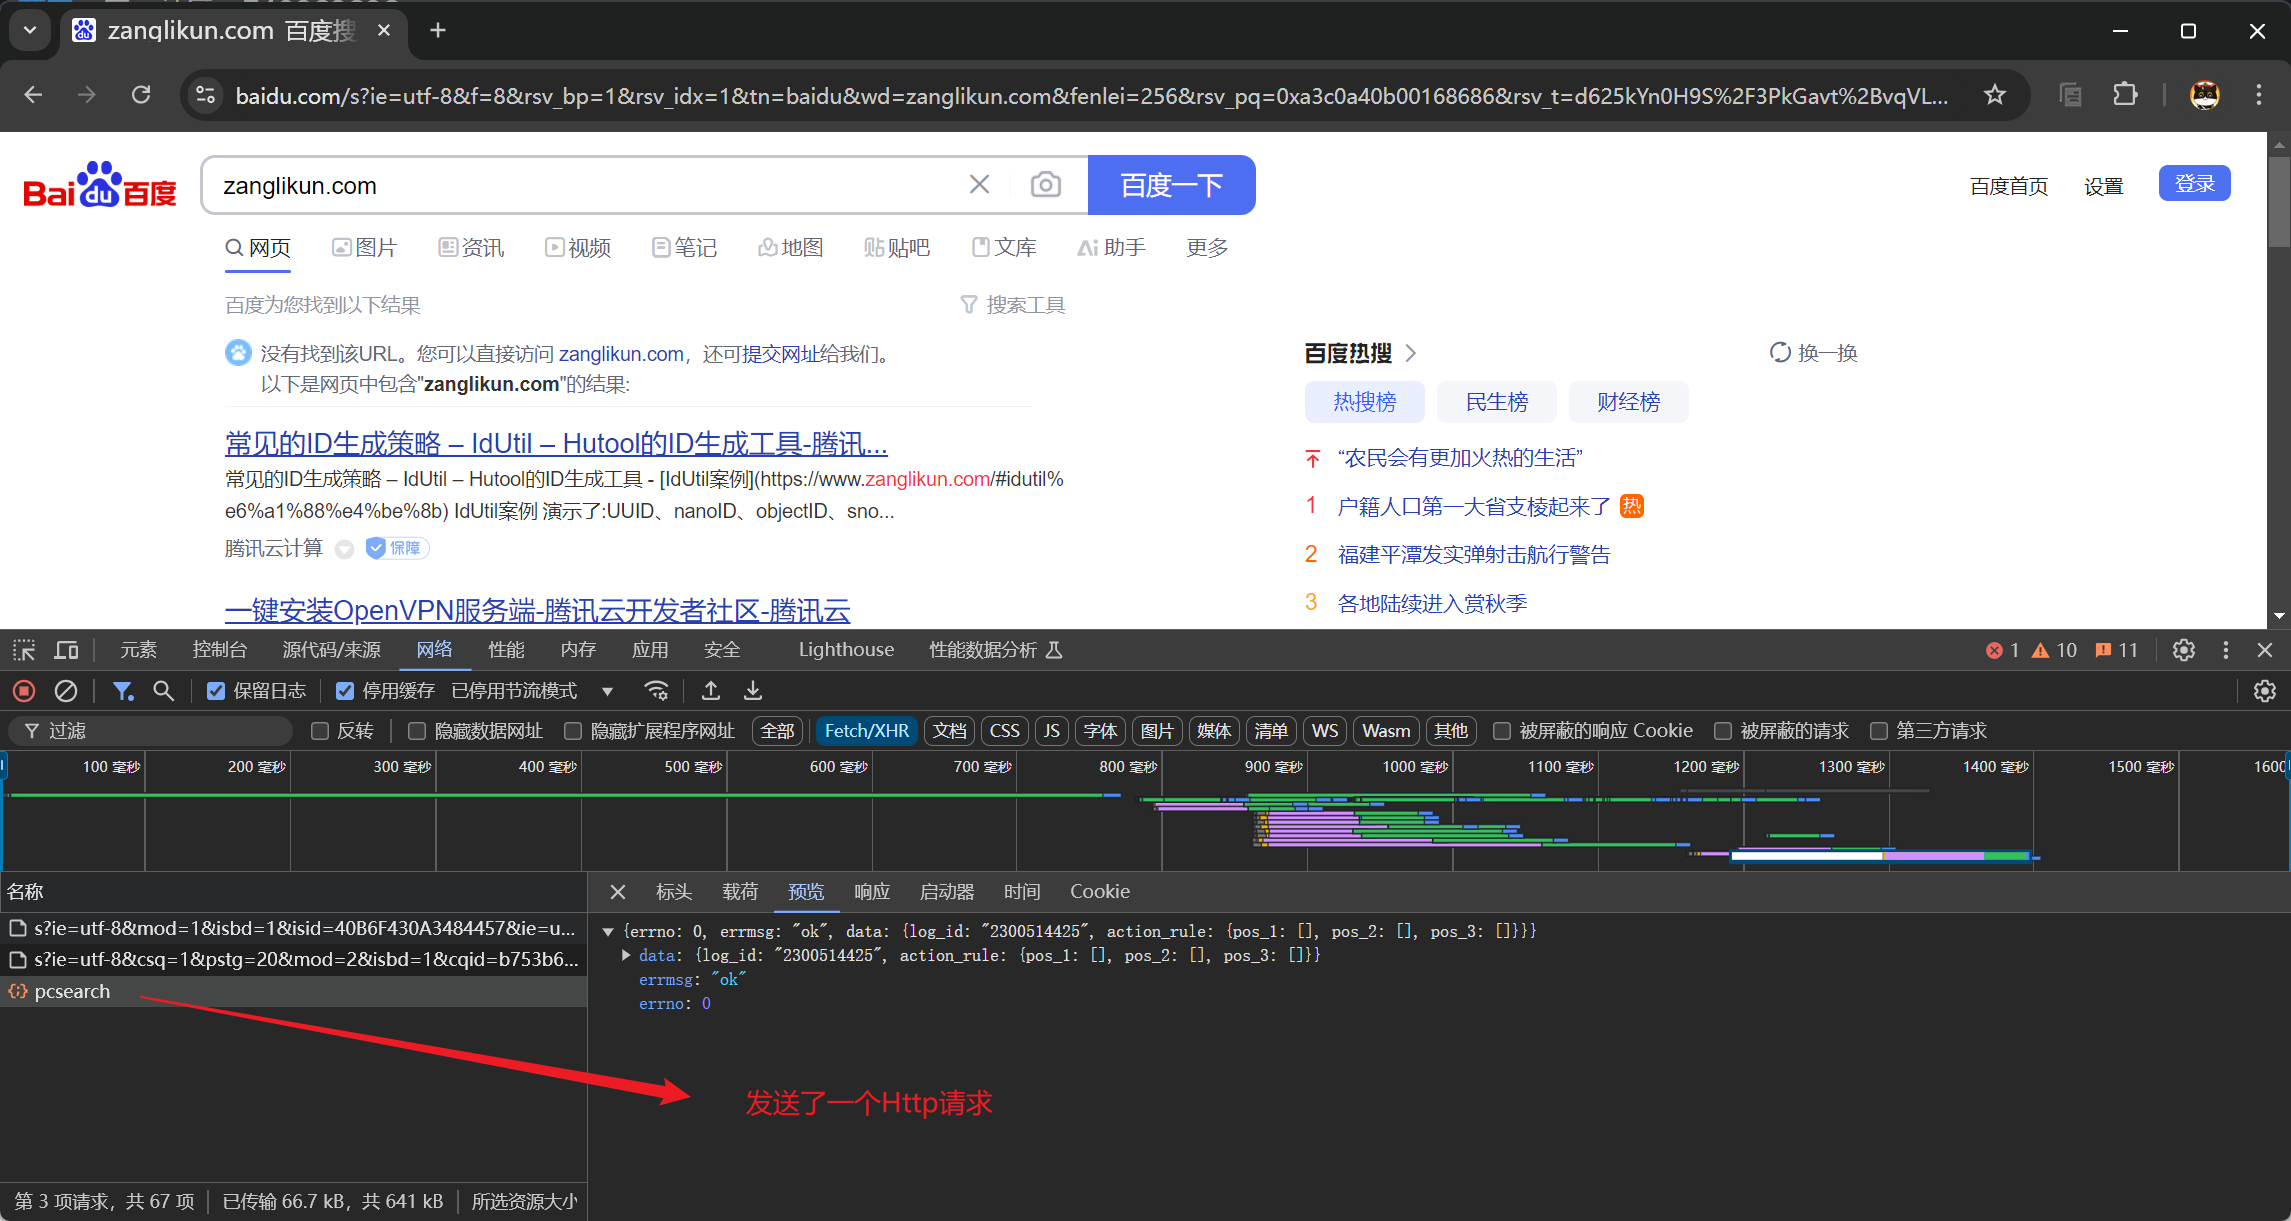The width and height of the screenshot is (2291, 1221).
Task: Toggle the network filter funnel icon
Action: tap(122, 691)
